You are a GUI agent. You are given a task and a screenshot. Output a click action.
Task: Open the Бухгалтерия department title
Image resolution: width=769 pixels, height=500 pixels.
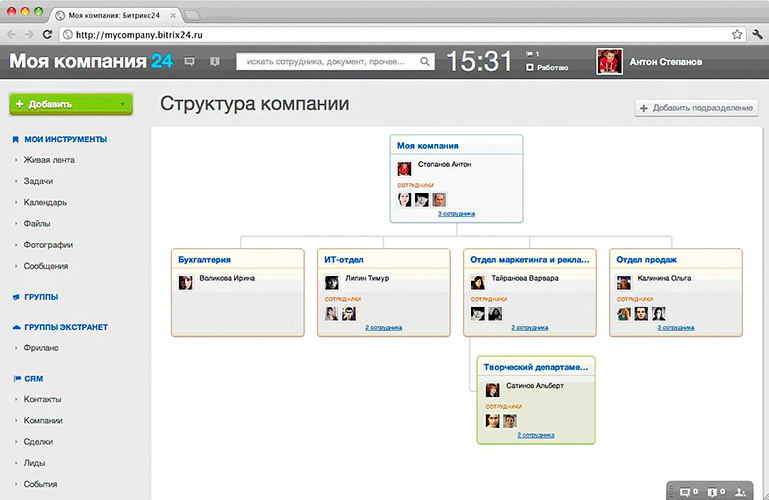tap(205, 260)
